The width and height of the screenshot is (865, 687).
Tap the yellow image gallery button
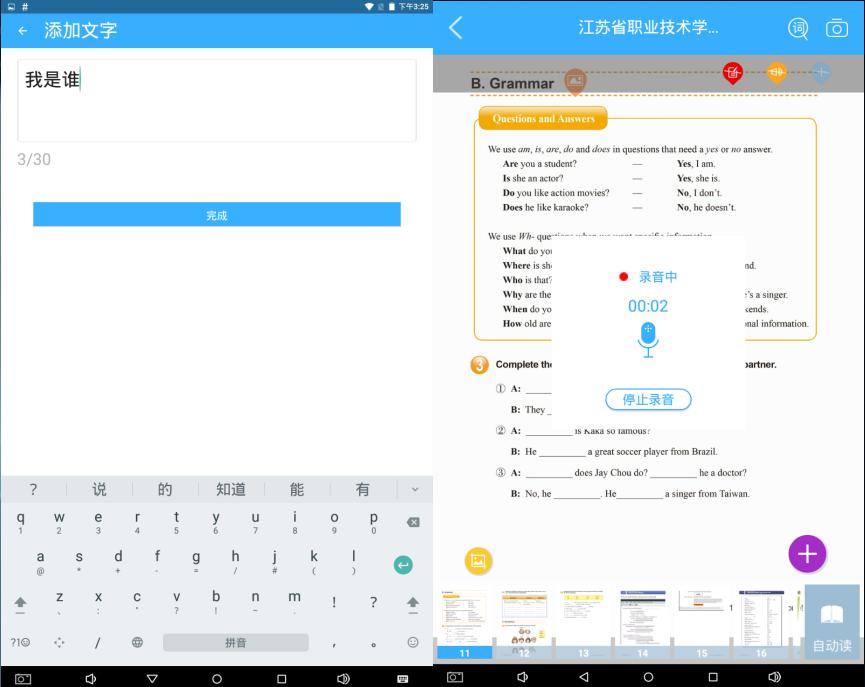(x=479, y=561)
